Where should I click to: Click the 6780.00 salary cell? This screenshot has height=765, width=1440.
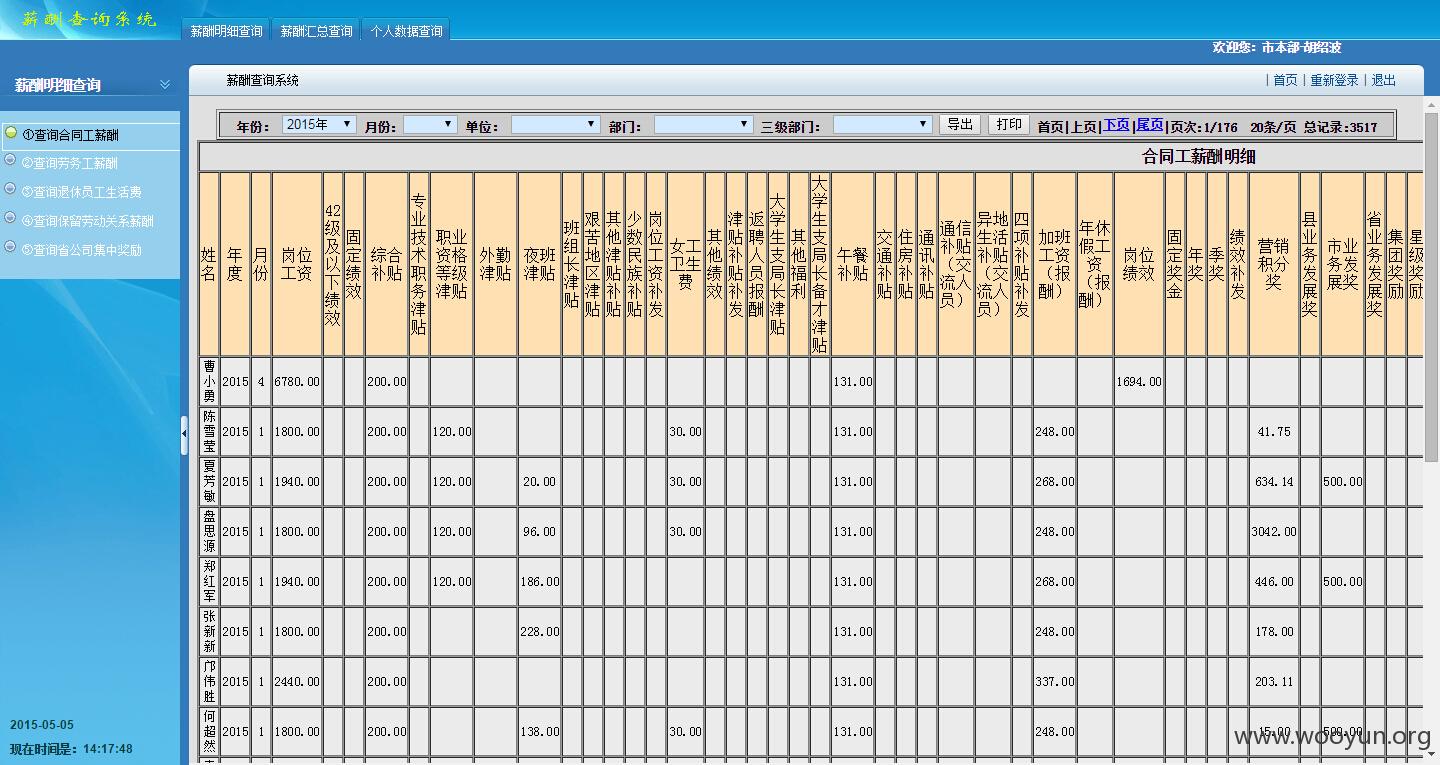pyautogui.click(x=297, y=381)
